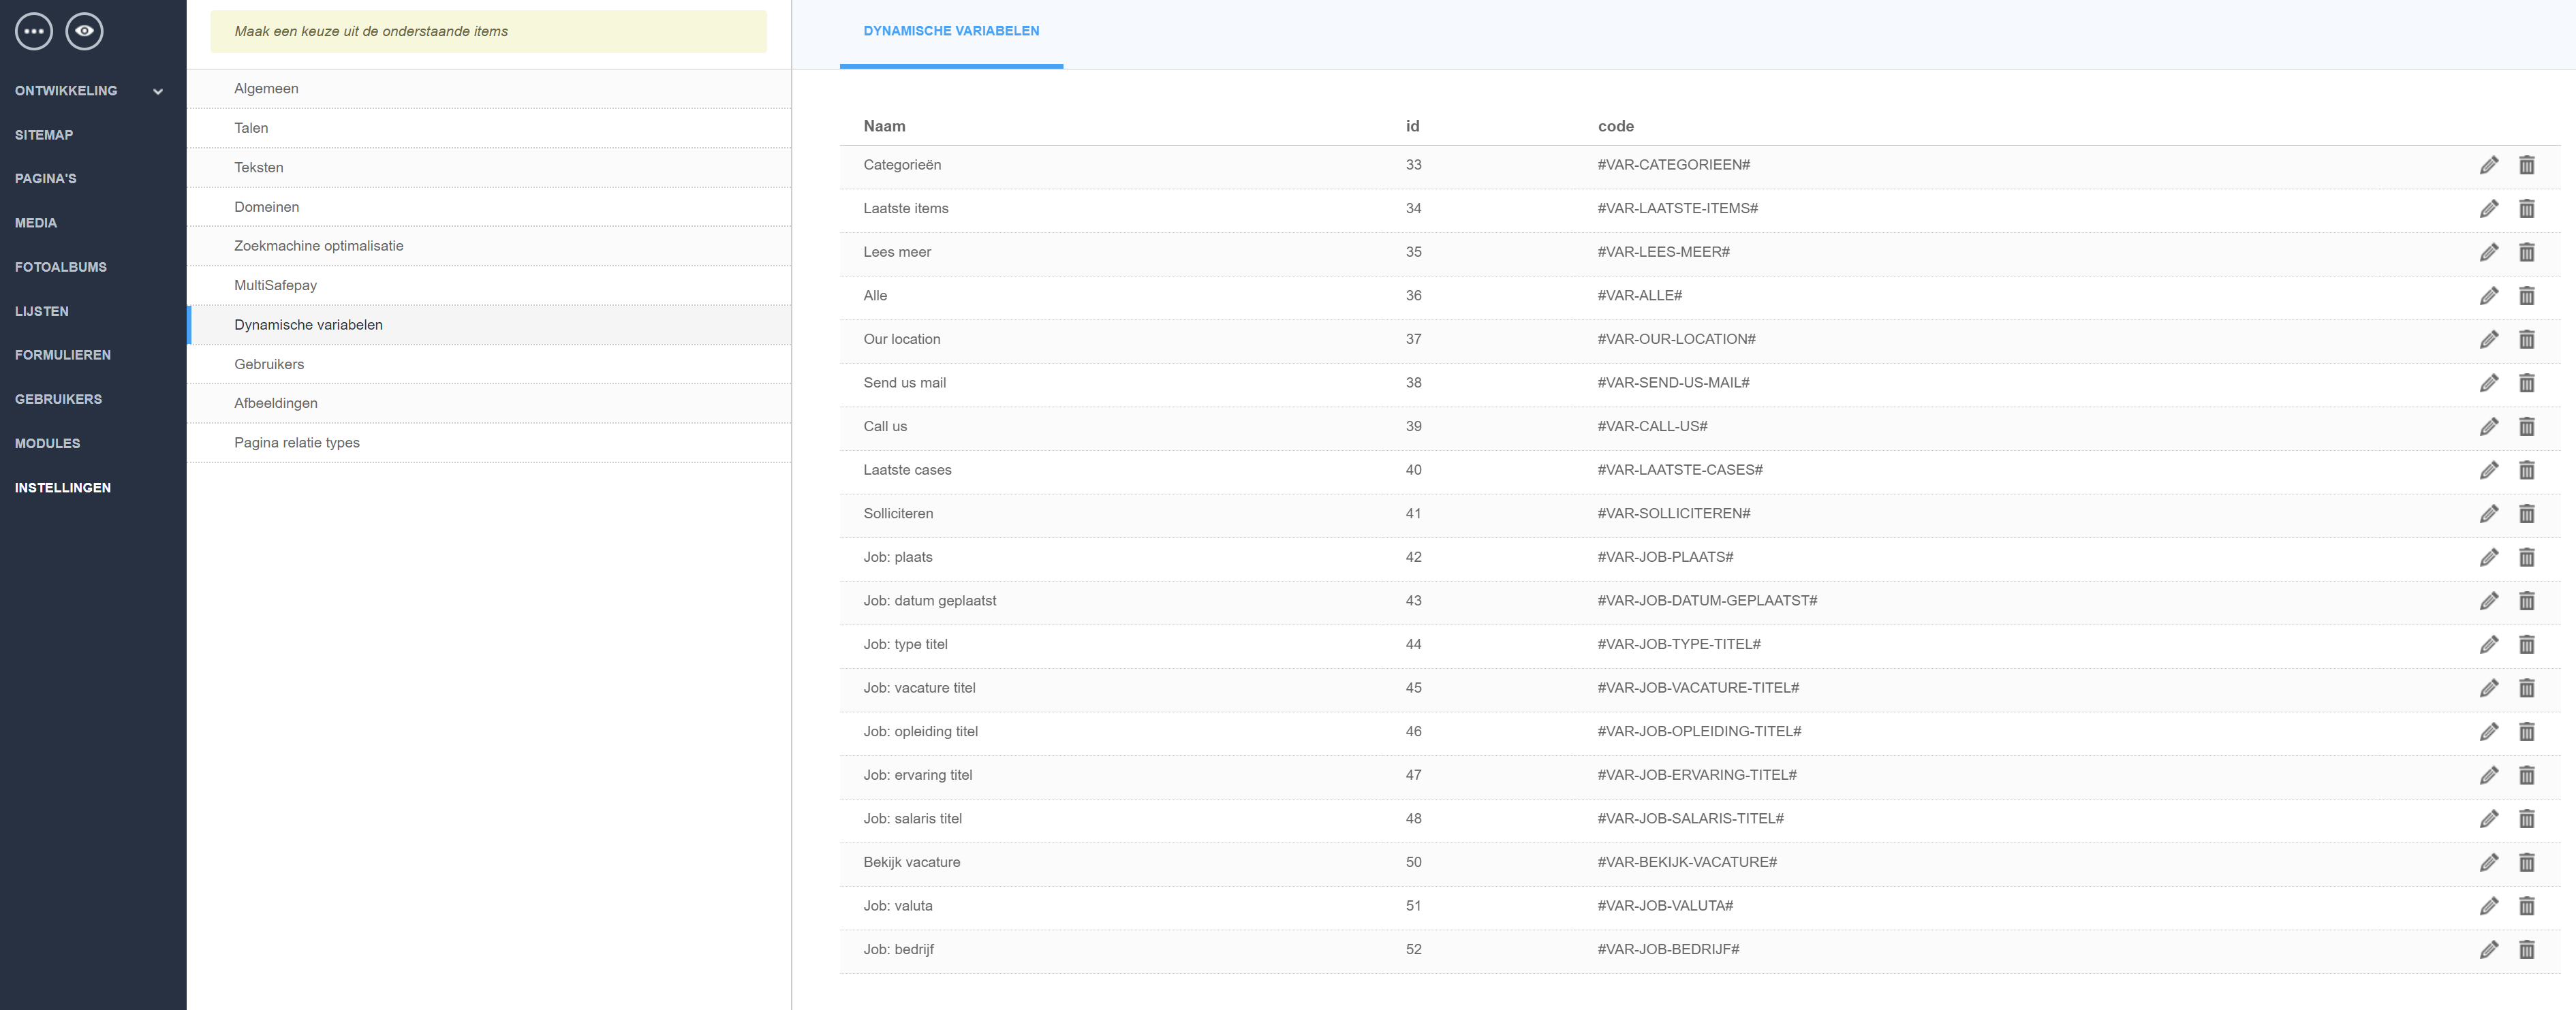This screenshot has height=1010, width=2576.
Task: Open the Dynamische Variabelen tab
Action: click(x=951, y=31)
